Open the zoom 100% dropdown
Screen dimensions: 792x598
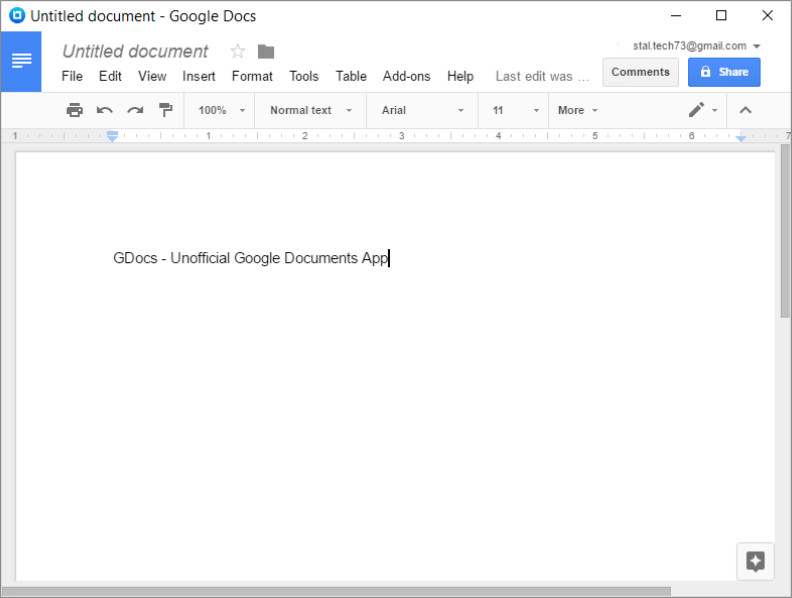click(x=221, y=110)
